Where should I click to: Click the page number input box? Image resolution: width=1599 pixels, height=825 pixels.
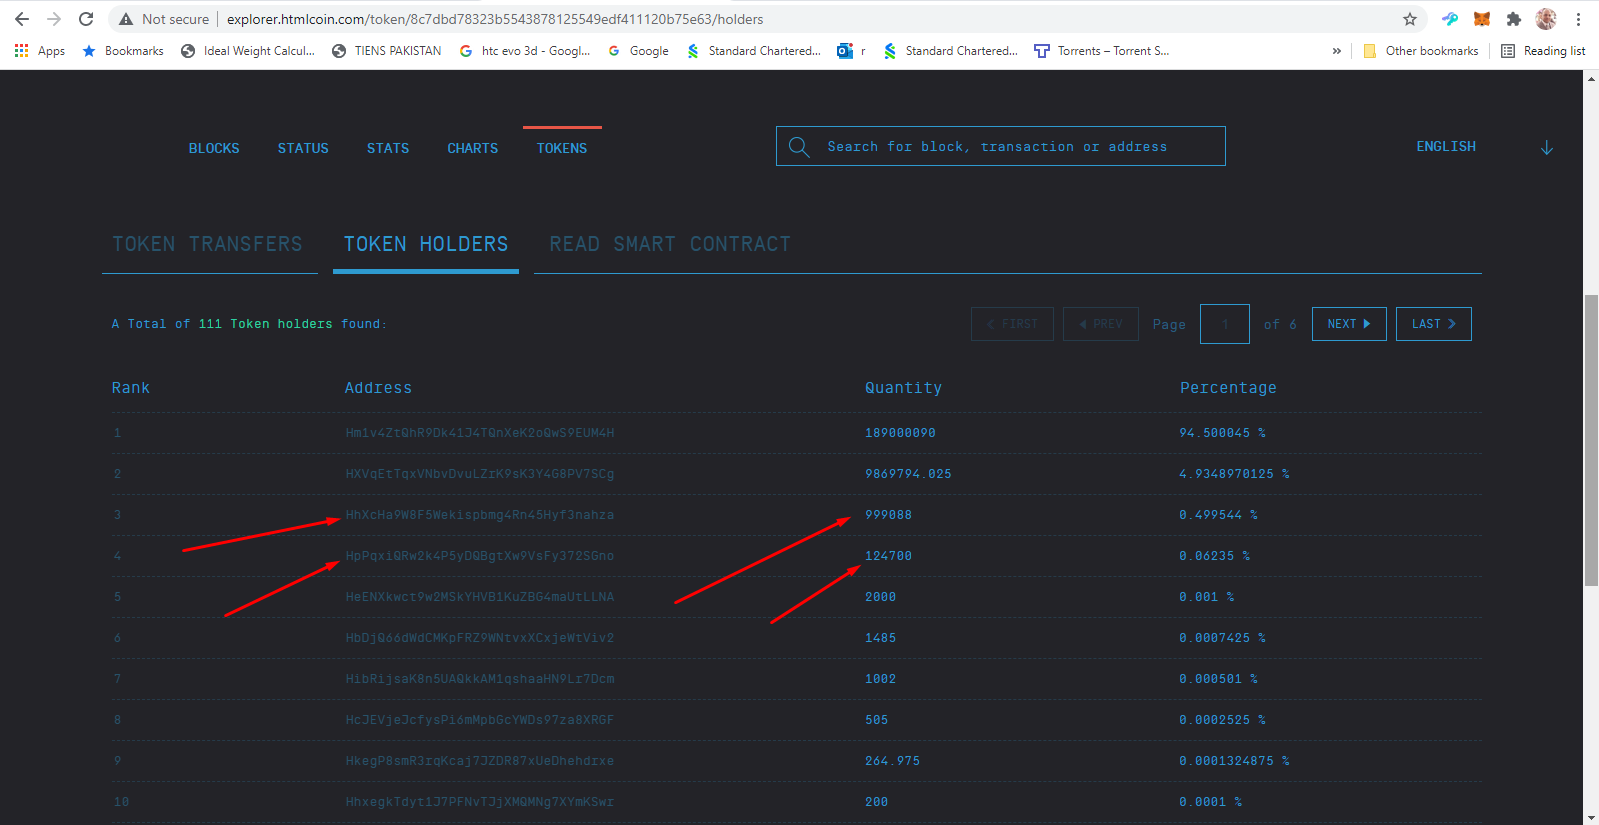pos(1225,324)
